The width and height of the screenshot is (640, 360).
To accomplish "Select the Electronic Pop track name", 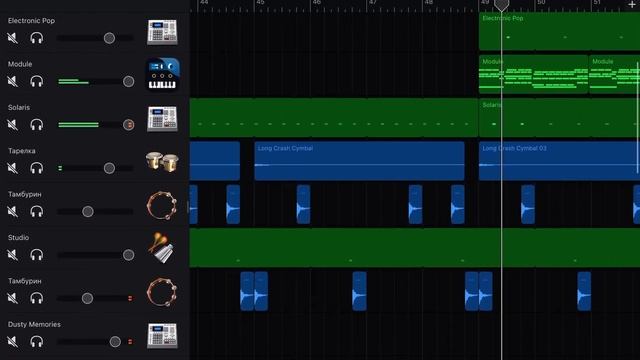I will click(31, 20).
